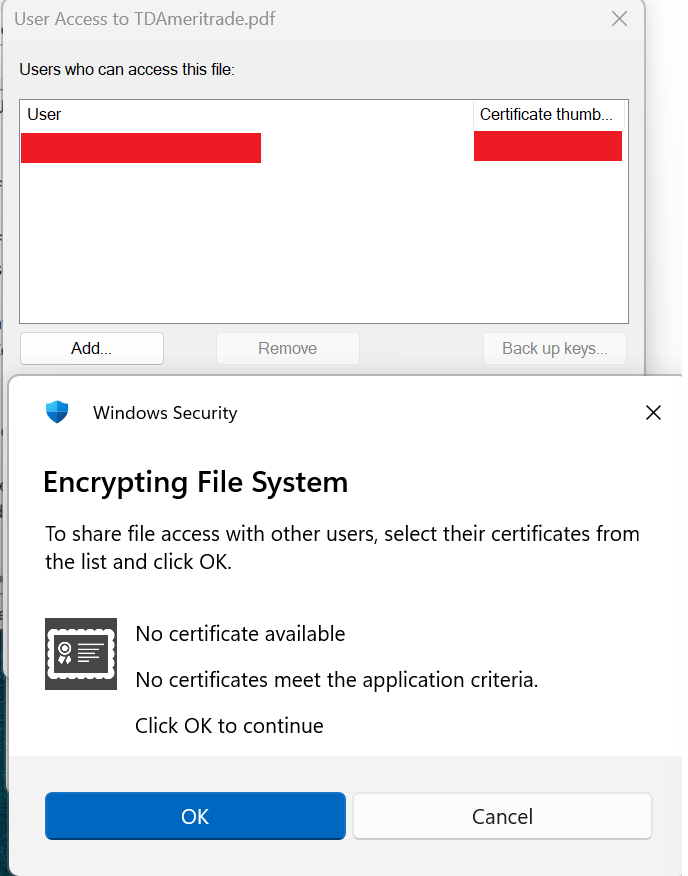Sort by the User column header
Screen dimensions: 688x876
point(246,115)
